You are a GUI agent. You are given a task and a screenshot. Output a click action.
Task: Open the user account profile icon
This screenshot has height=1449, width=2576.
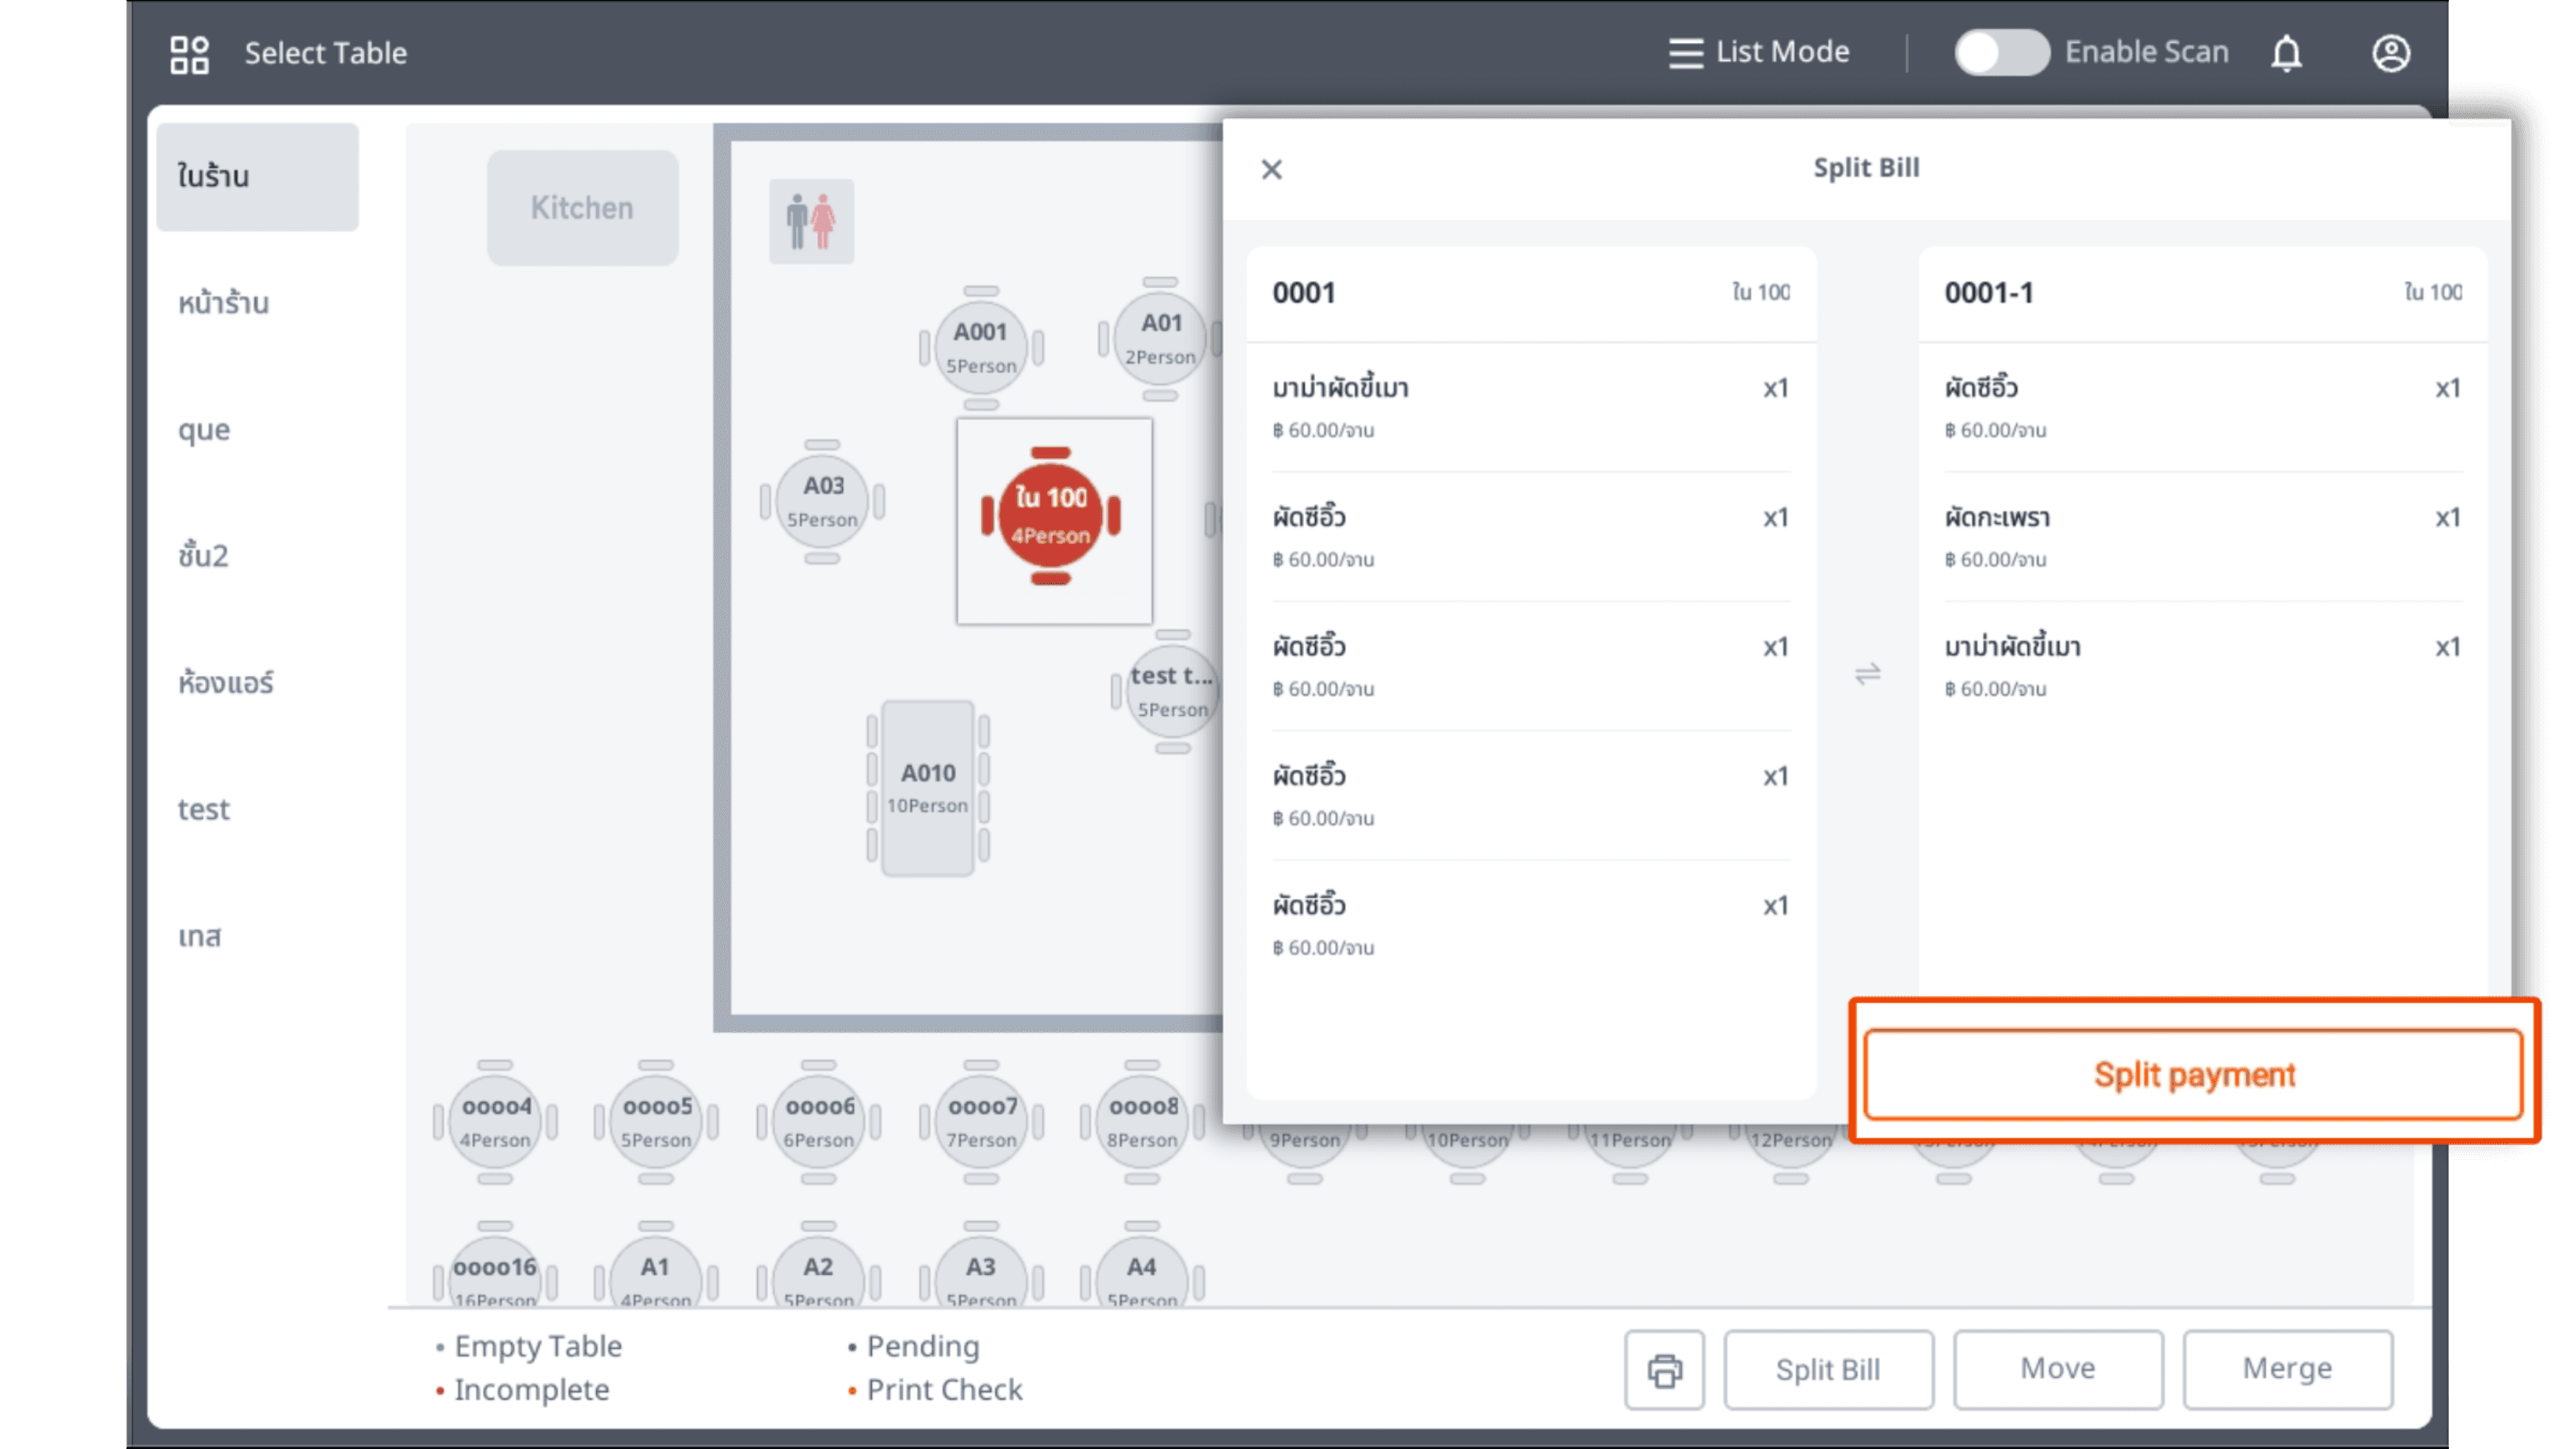2390,53
